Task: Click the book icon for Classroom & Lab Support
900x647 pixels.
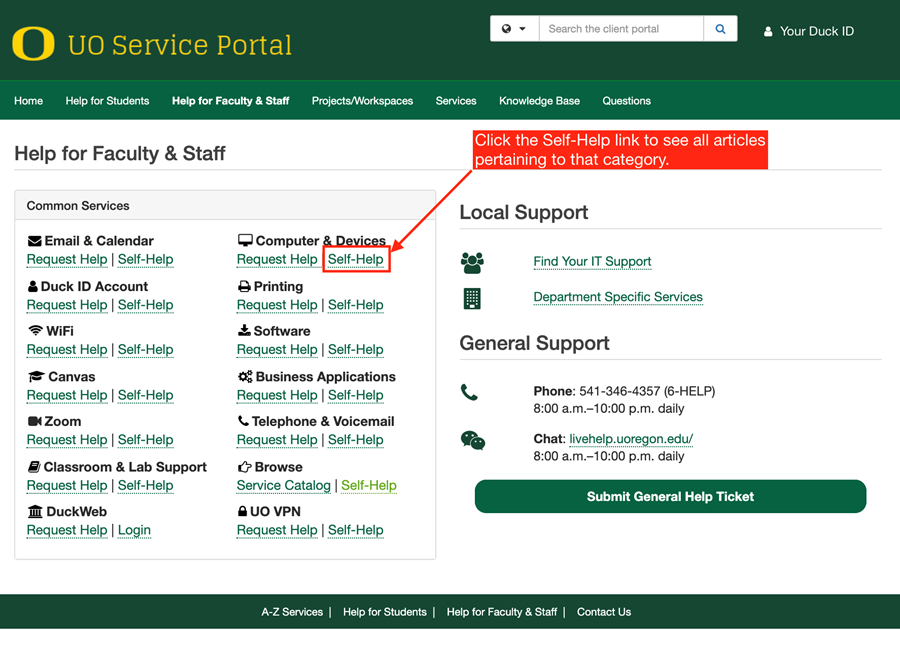Action: 34,467
